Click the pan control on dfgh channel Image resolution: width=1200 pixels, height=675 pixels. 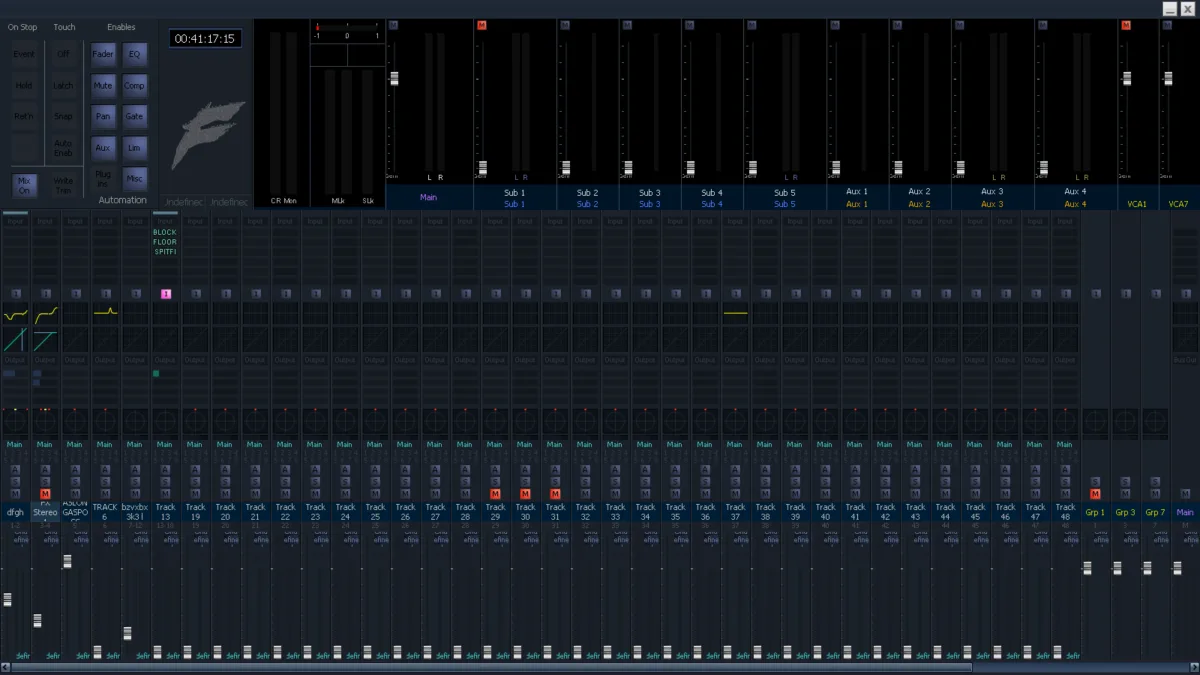click(x=15, y=422)
